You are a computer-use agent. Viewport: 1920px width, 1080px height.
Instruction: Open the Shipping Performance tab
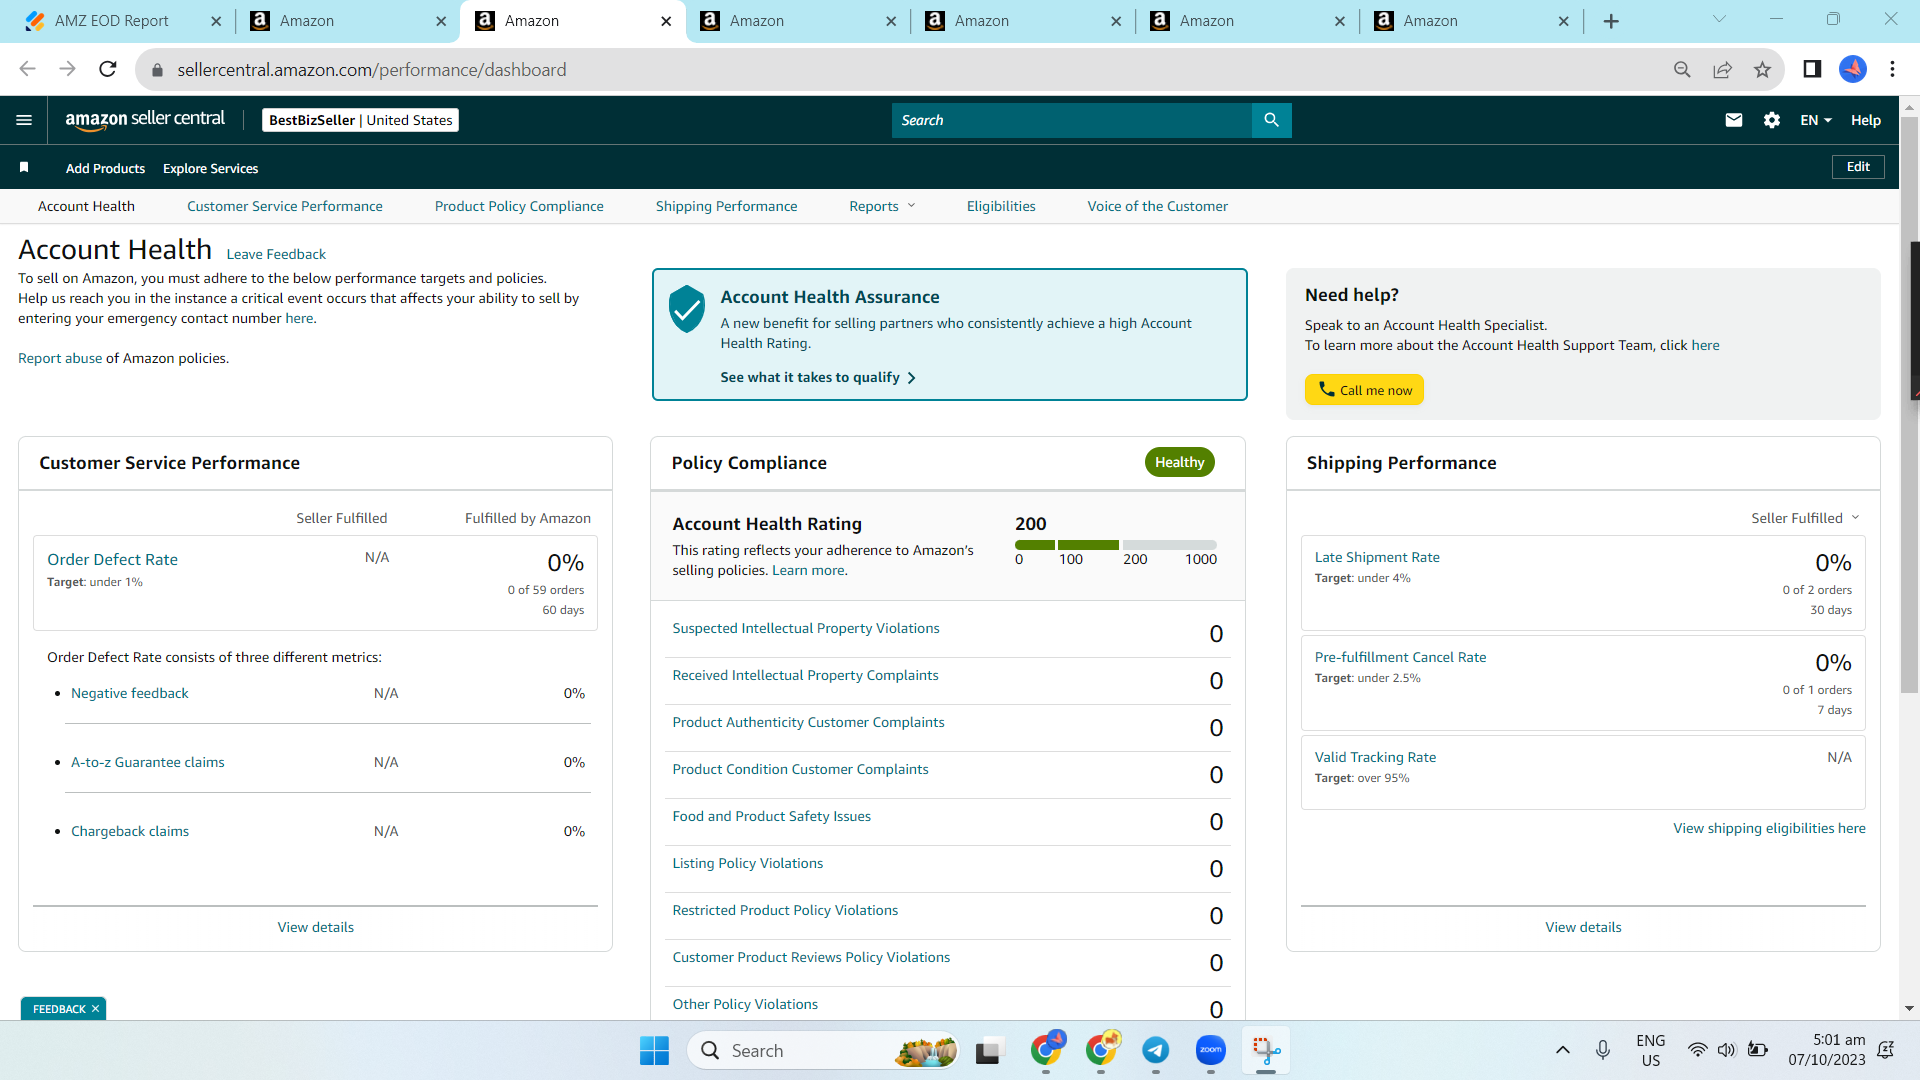coord(727,206)
